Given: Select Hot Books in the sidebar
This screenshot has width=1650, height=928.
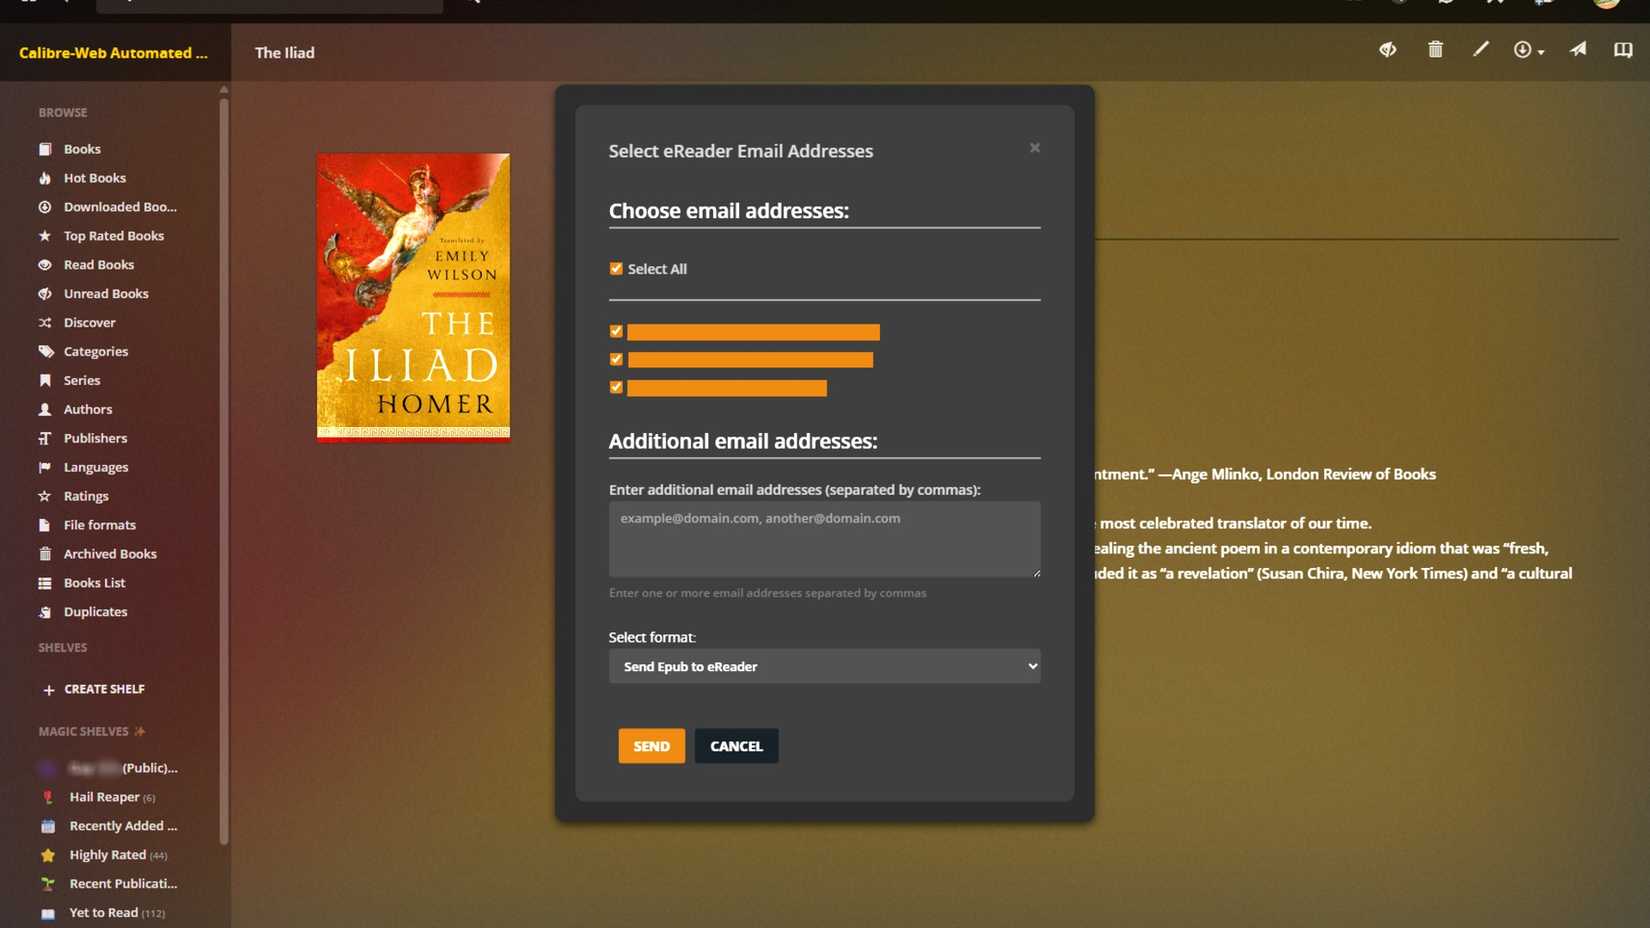Looking at the screenshot, I should click(x=94, y=177).
